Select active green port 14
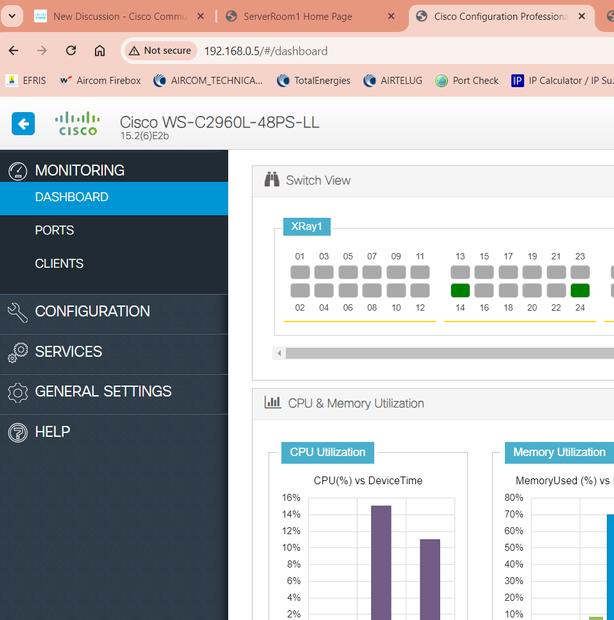614x620 pixels. pyautogui.click(x=460, y=291)
